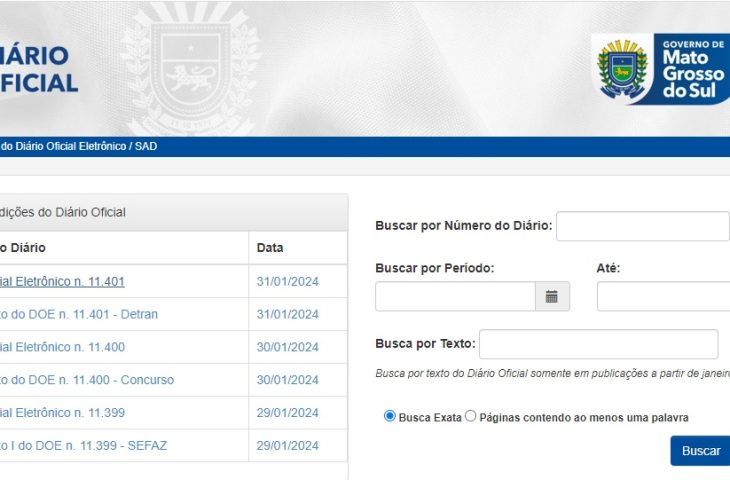Click the Diário Oficial logo in the header
The image size is (730, 480).
(38, 69)
